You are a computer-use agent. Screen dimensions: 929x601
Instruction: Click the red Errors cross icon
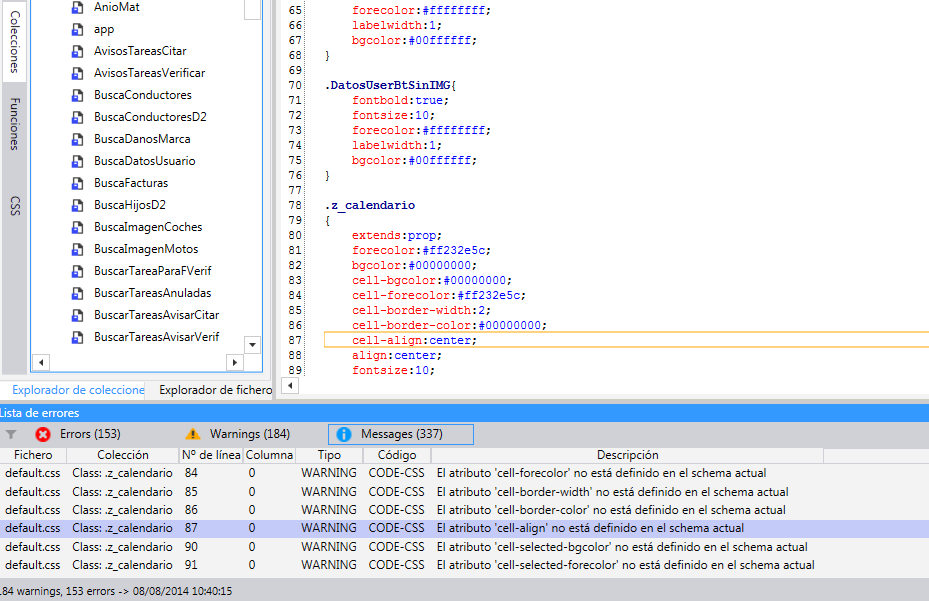point(43,434)
